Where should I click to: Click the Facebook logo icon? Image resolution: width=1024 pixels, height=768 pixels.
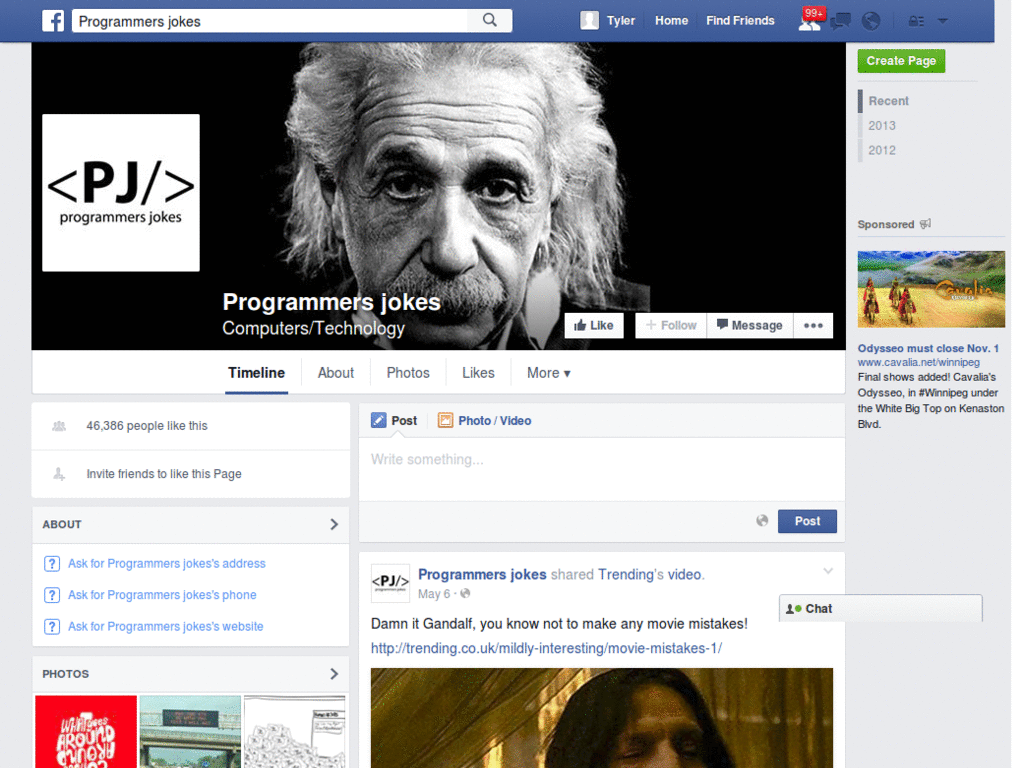click(x=53, y=21)
